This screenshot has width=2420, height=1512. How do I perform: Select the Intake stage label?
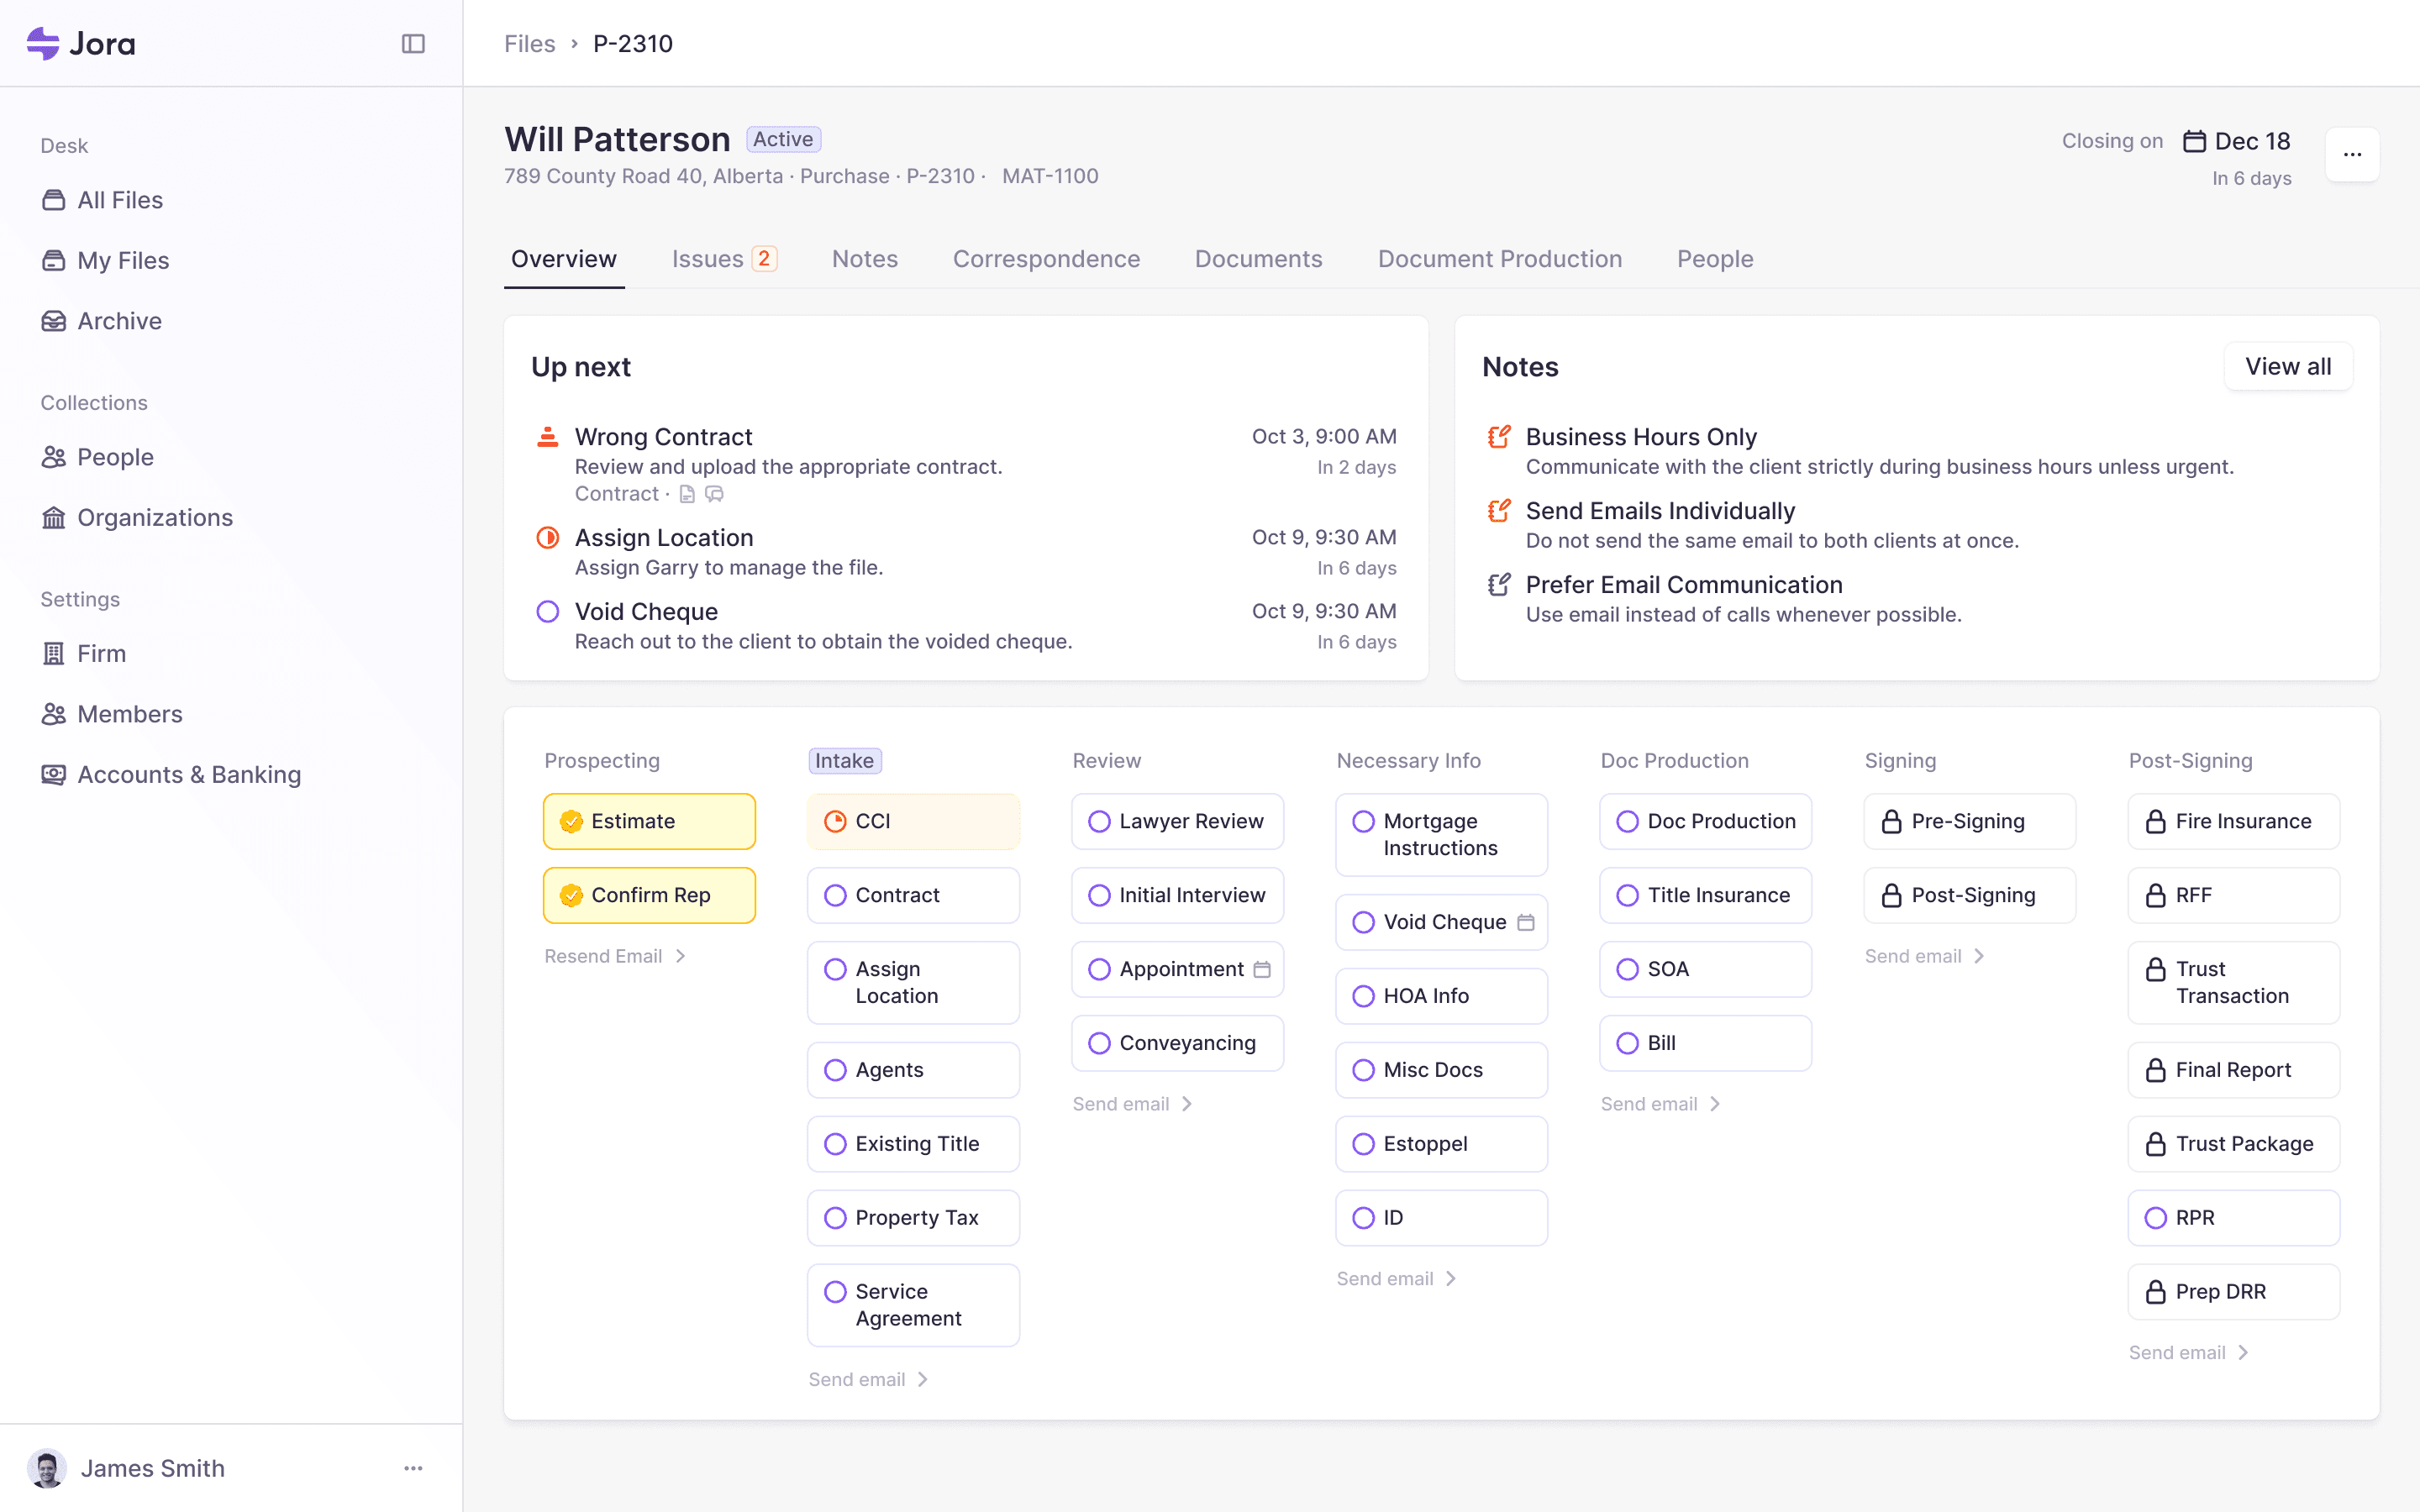[844, 760]
